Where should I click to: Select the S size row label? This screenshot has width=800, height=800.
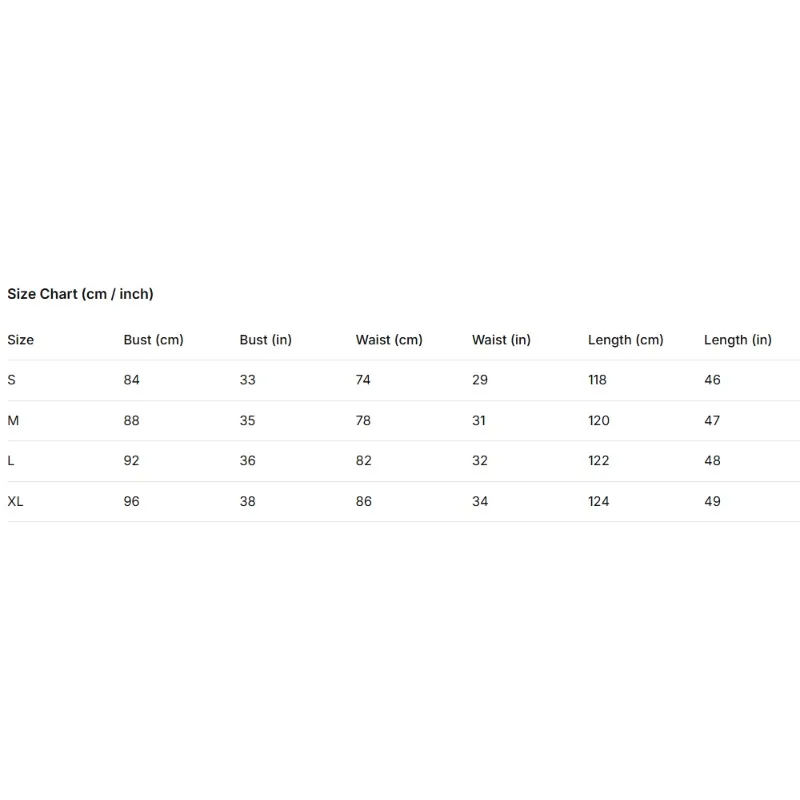pos(11,380)
